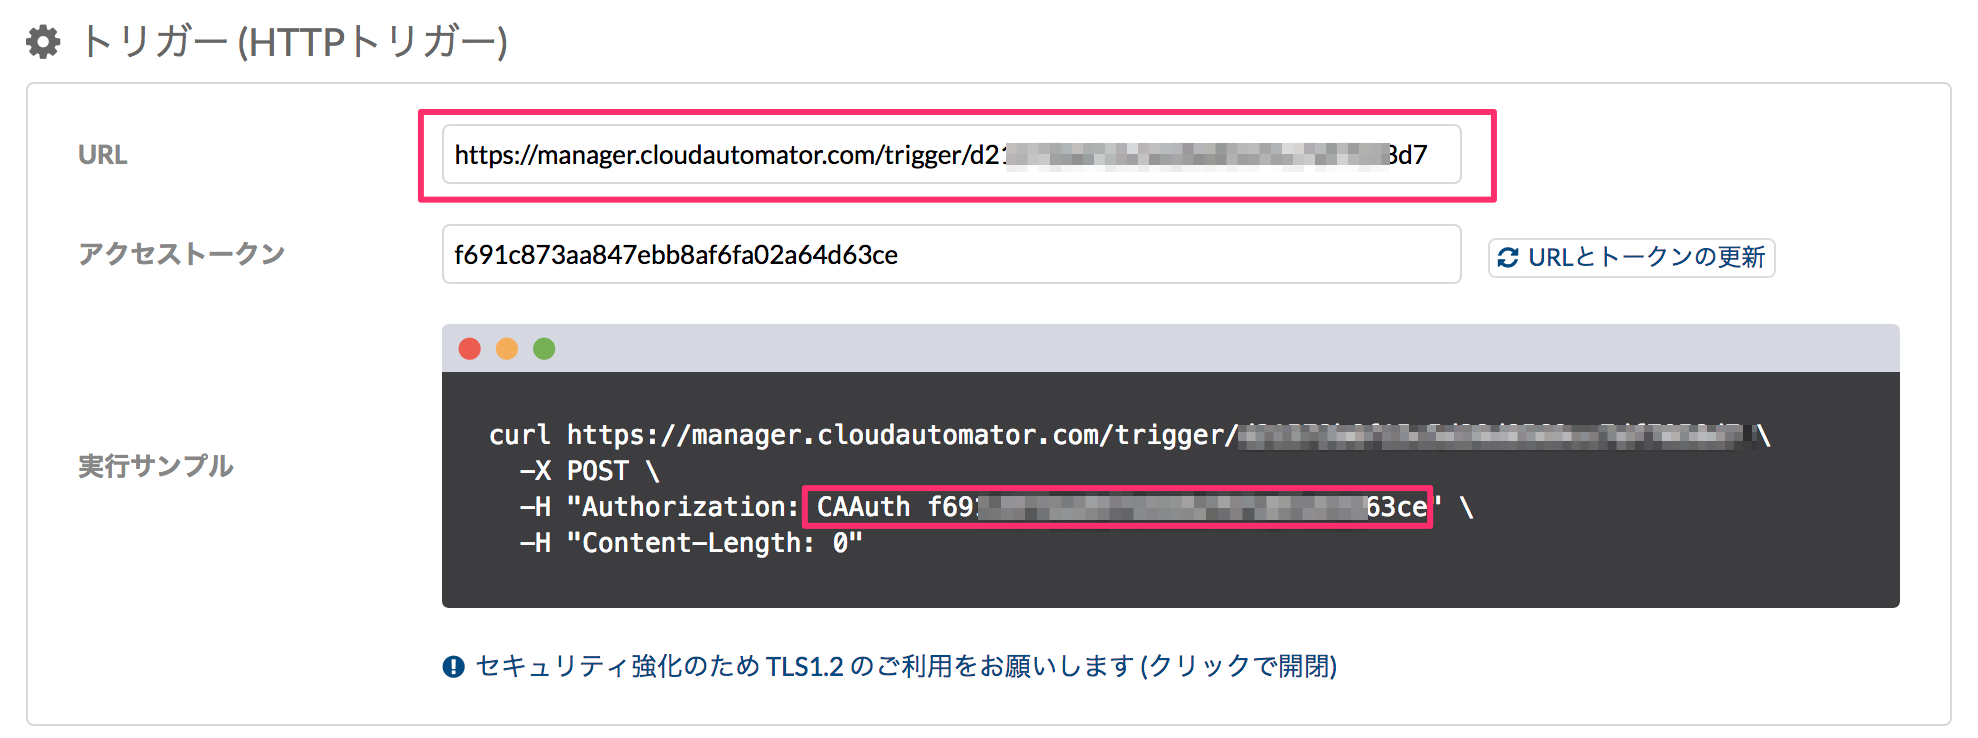Click the 実行サンプル label
The width and height of the screenshot is (1978, 738).
tap(155, 466)
